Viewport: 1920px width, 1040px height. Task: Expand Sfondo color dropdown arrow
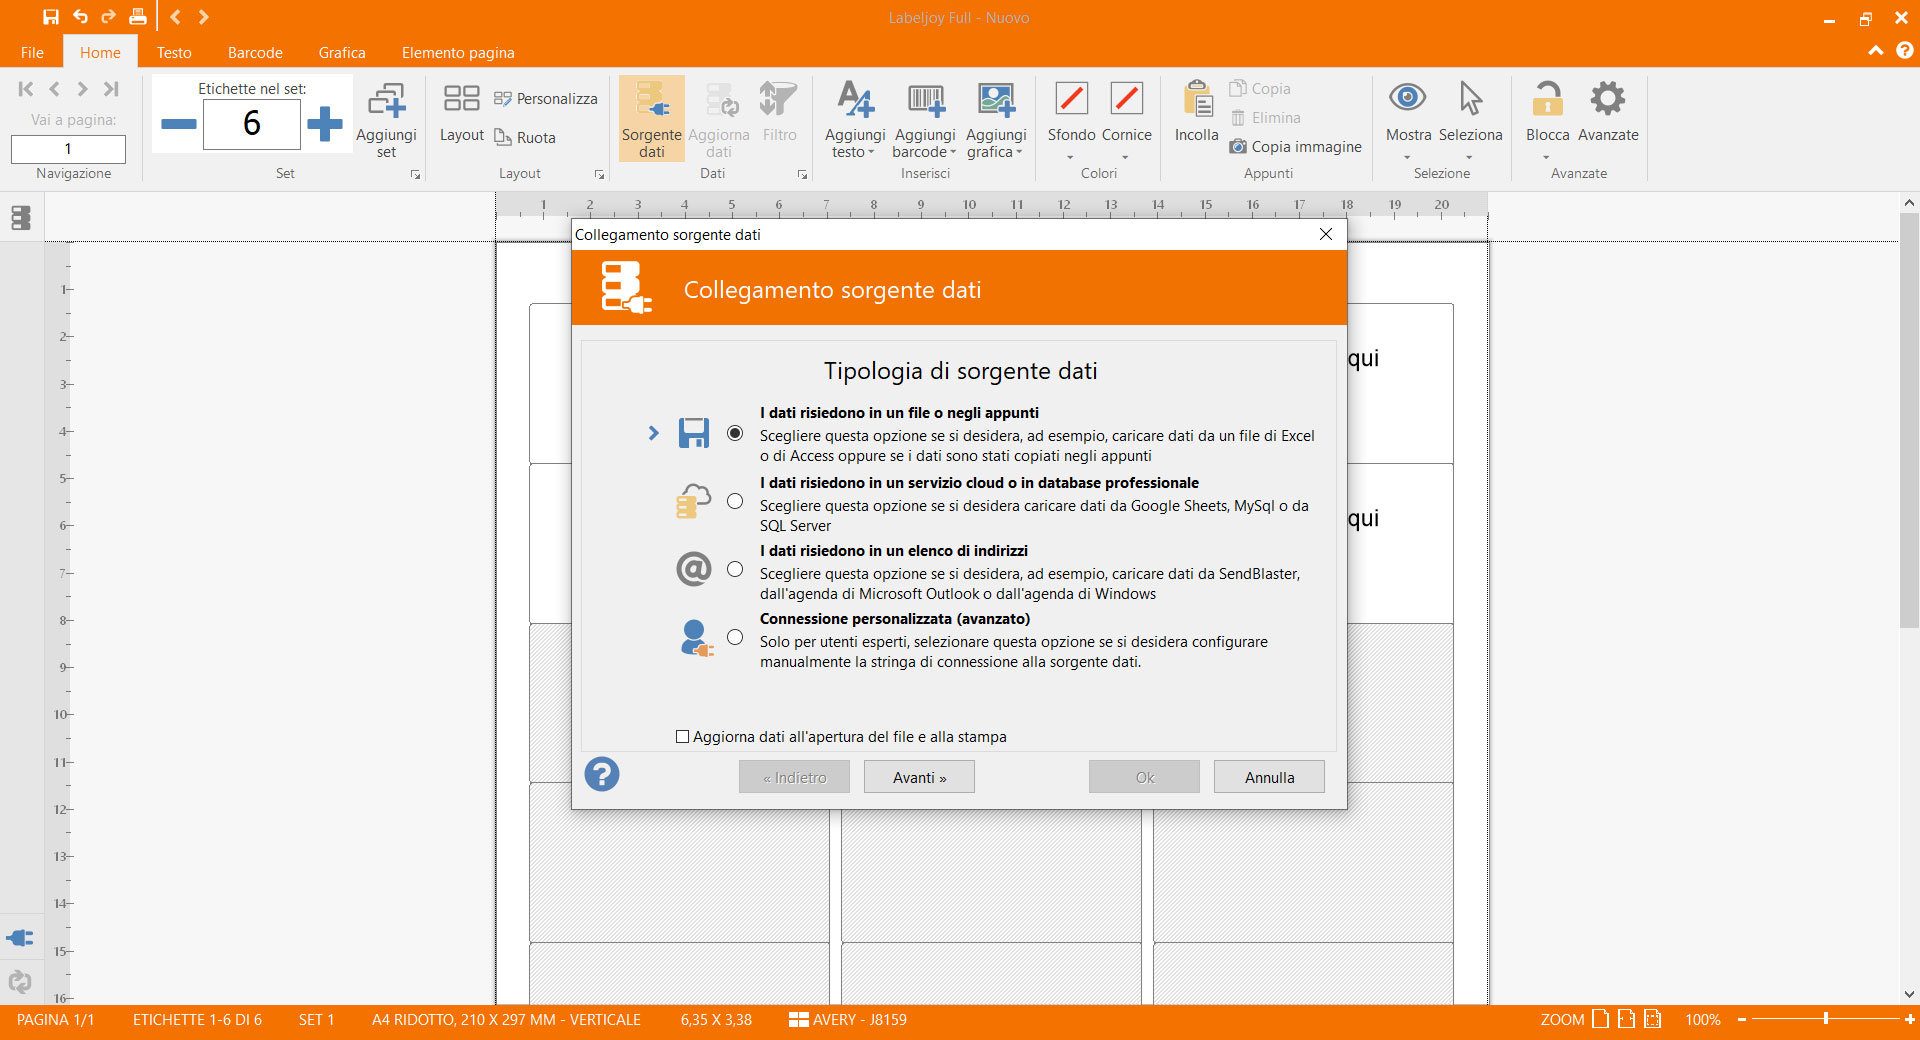[1070, 158]
